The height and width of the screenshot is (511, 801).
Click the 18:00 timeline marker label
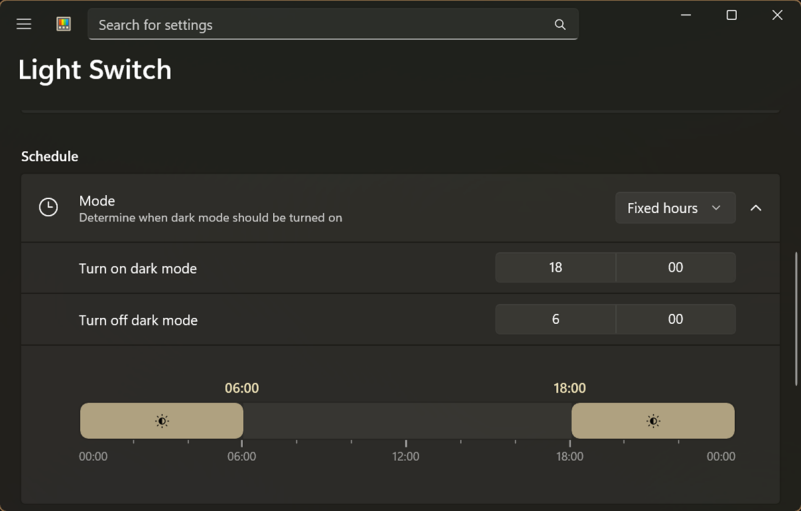(x=570, y=388)
